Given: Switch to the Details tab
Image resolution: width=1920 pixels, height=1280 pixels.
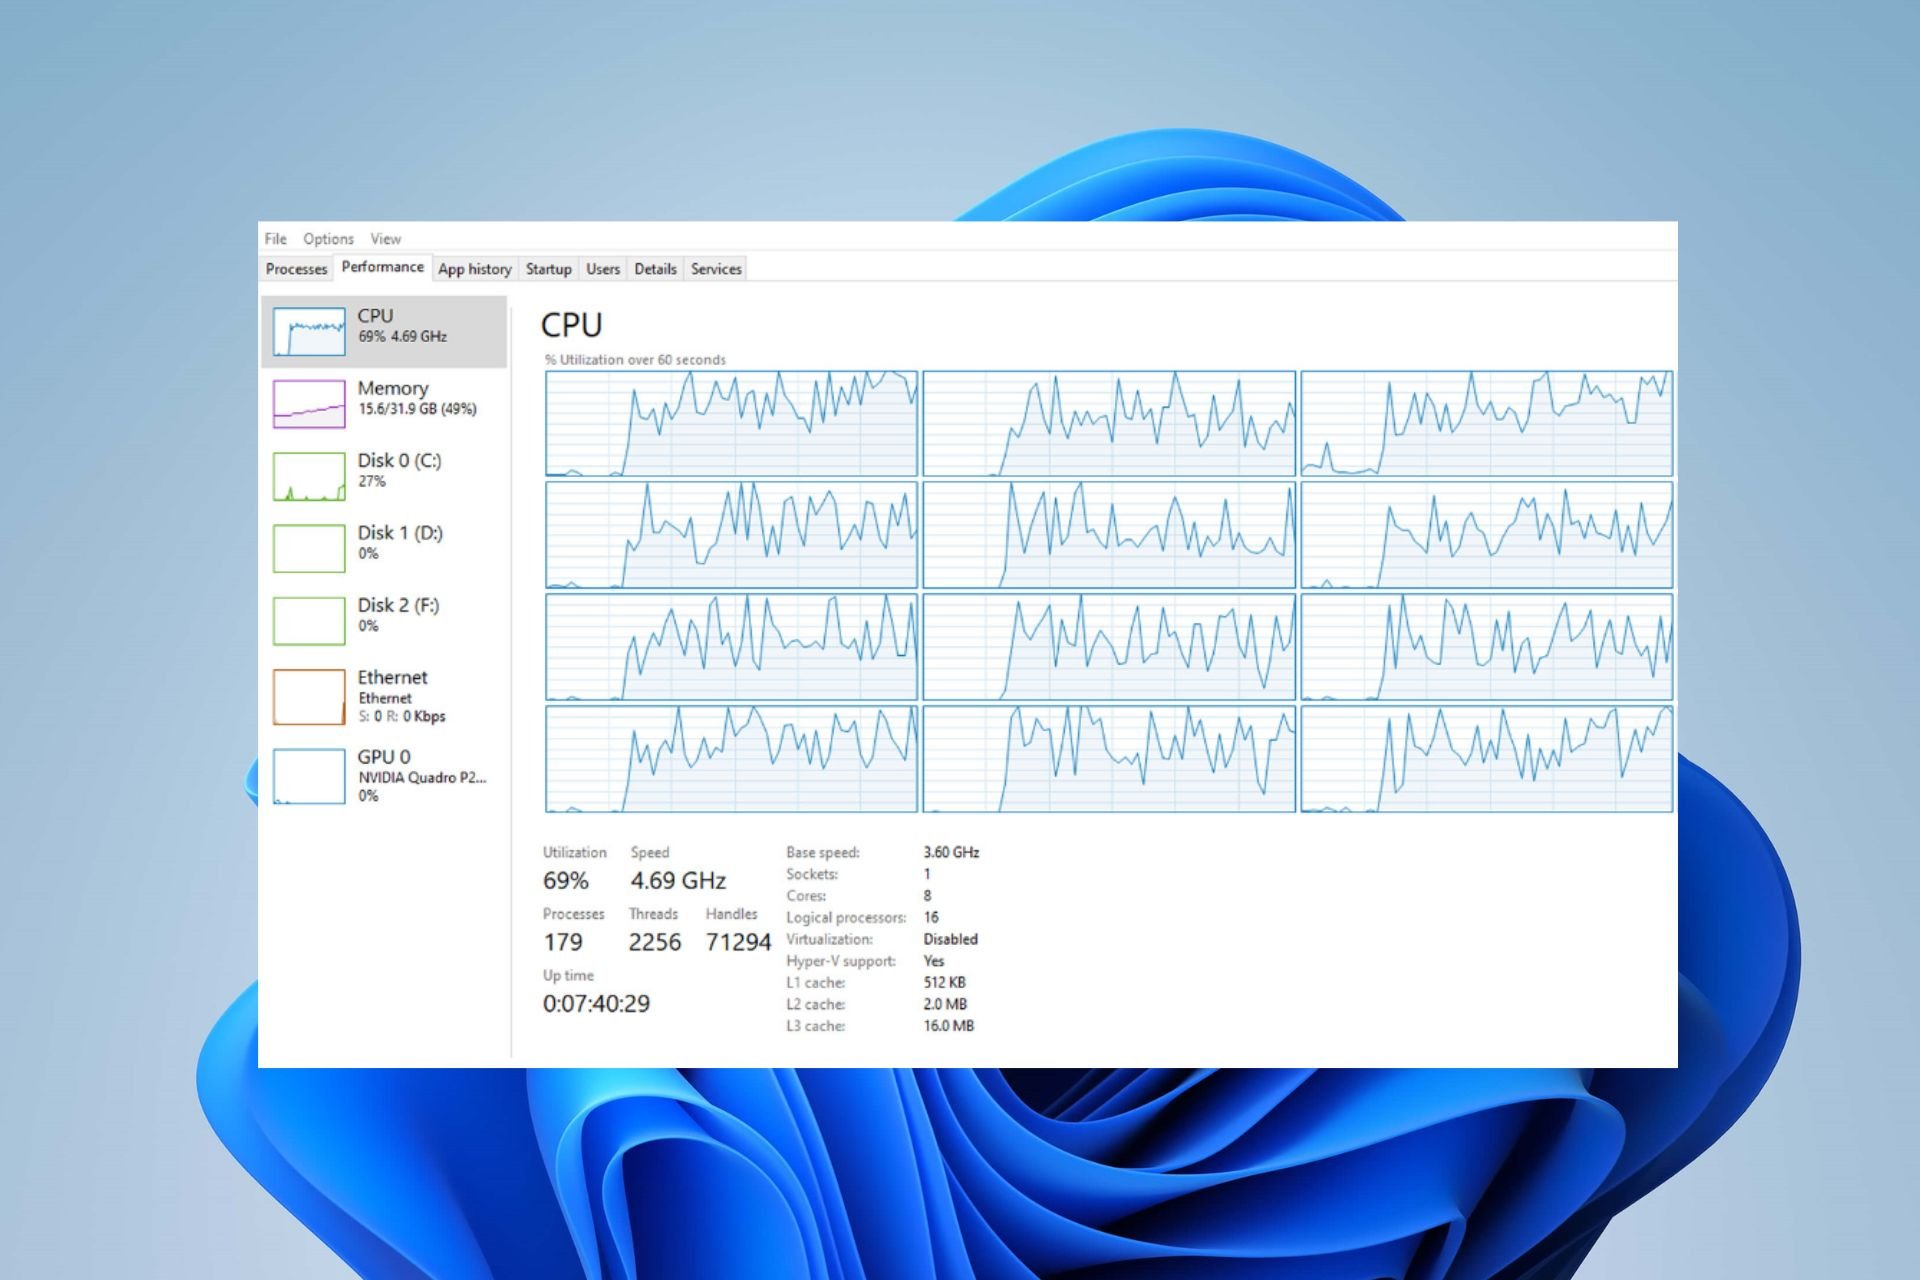Looking at the screenshot, I should tap(655, 268).
